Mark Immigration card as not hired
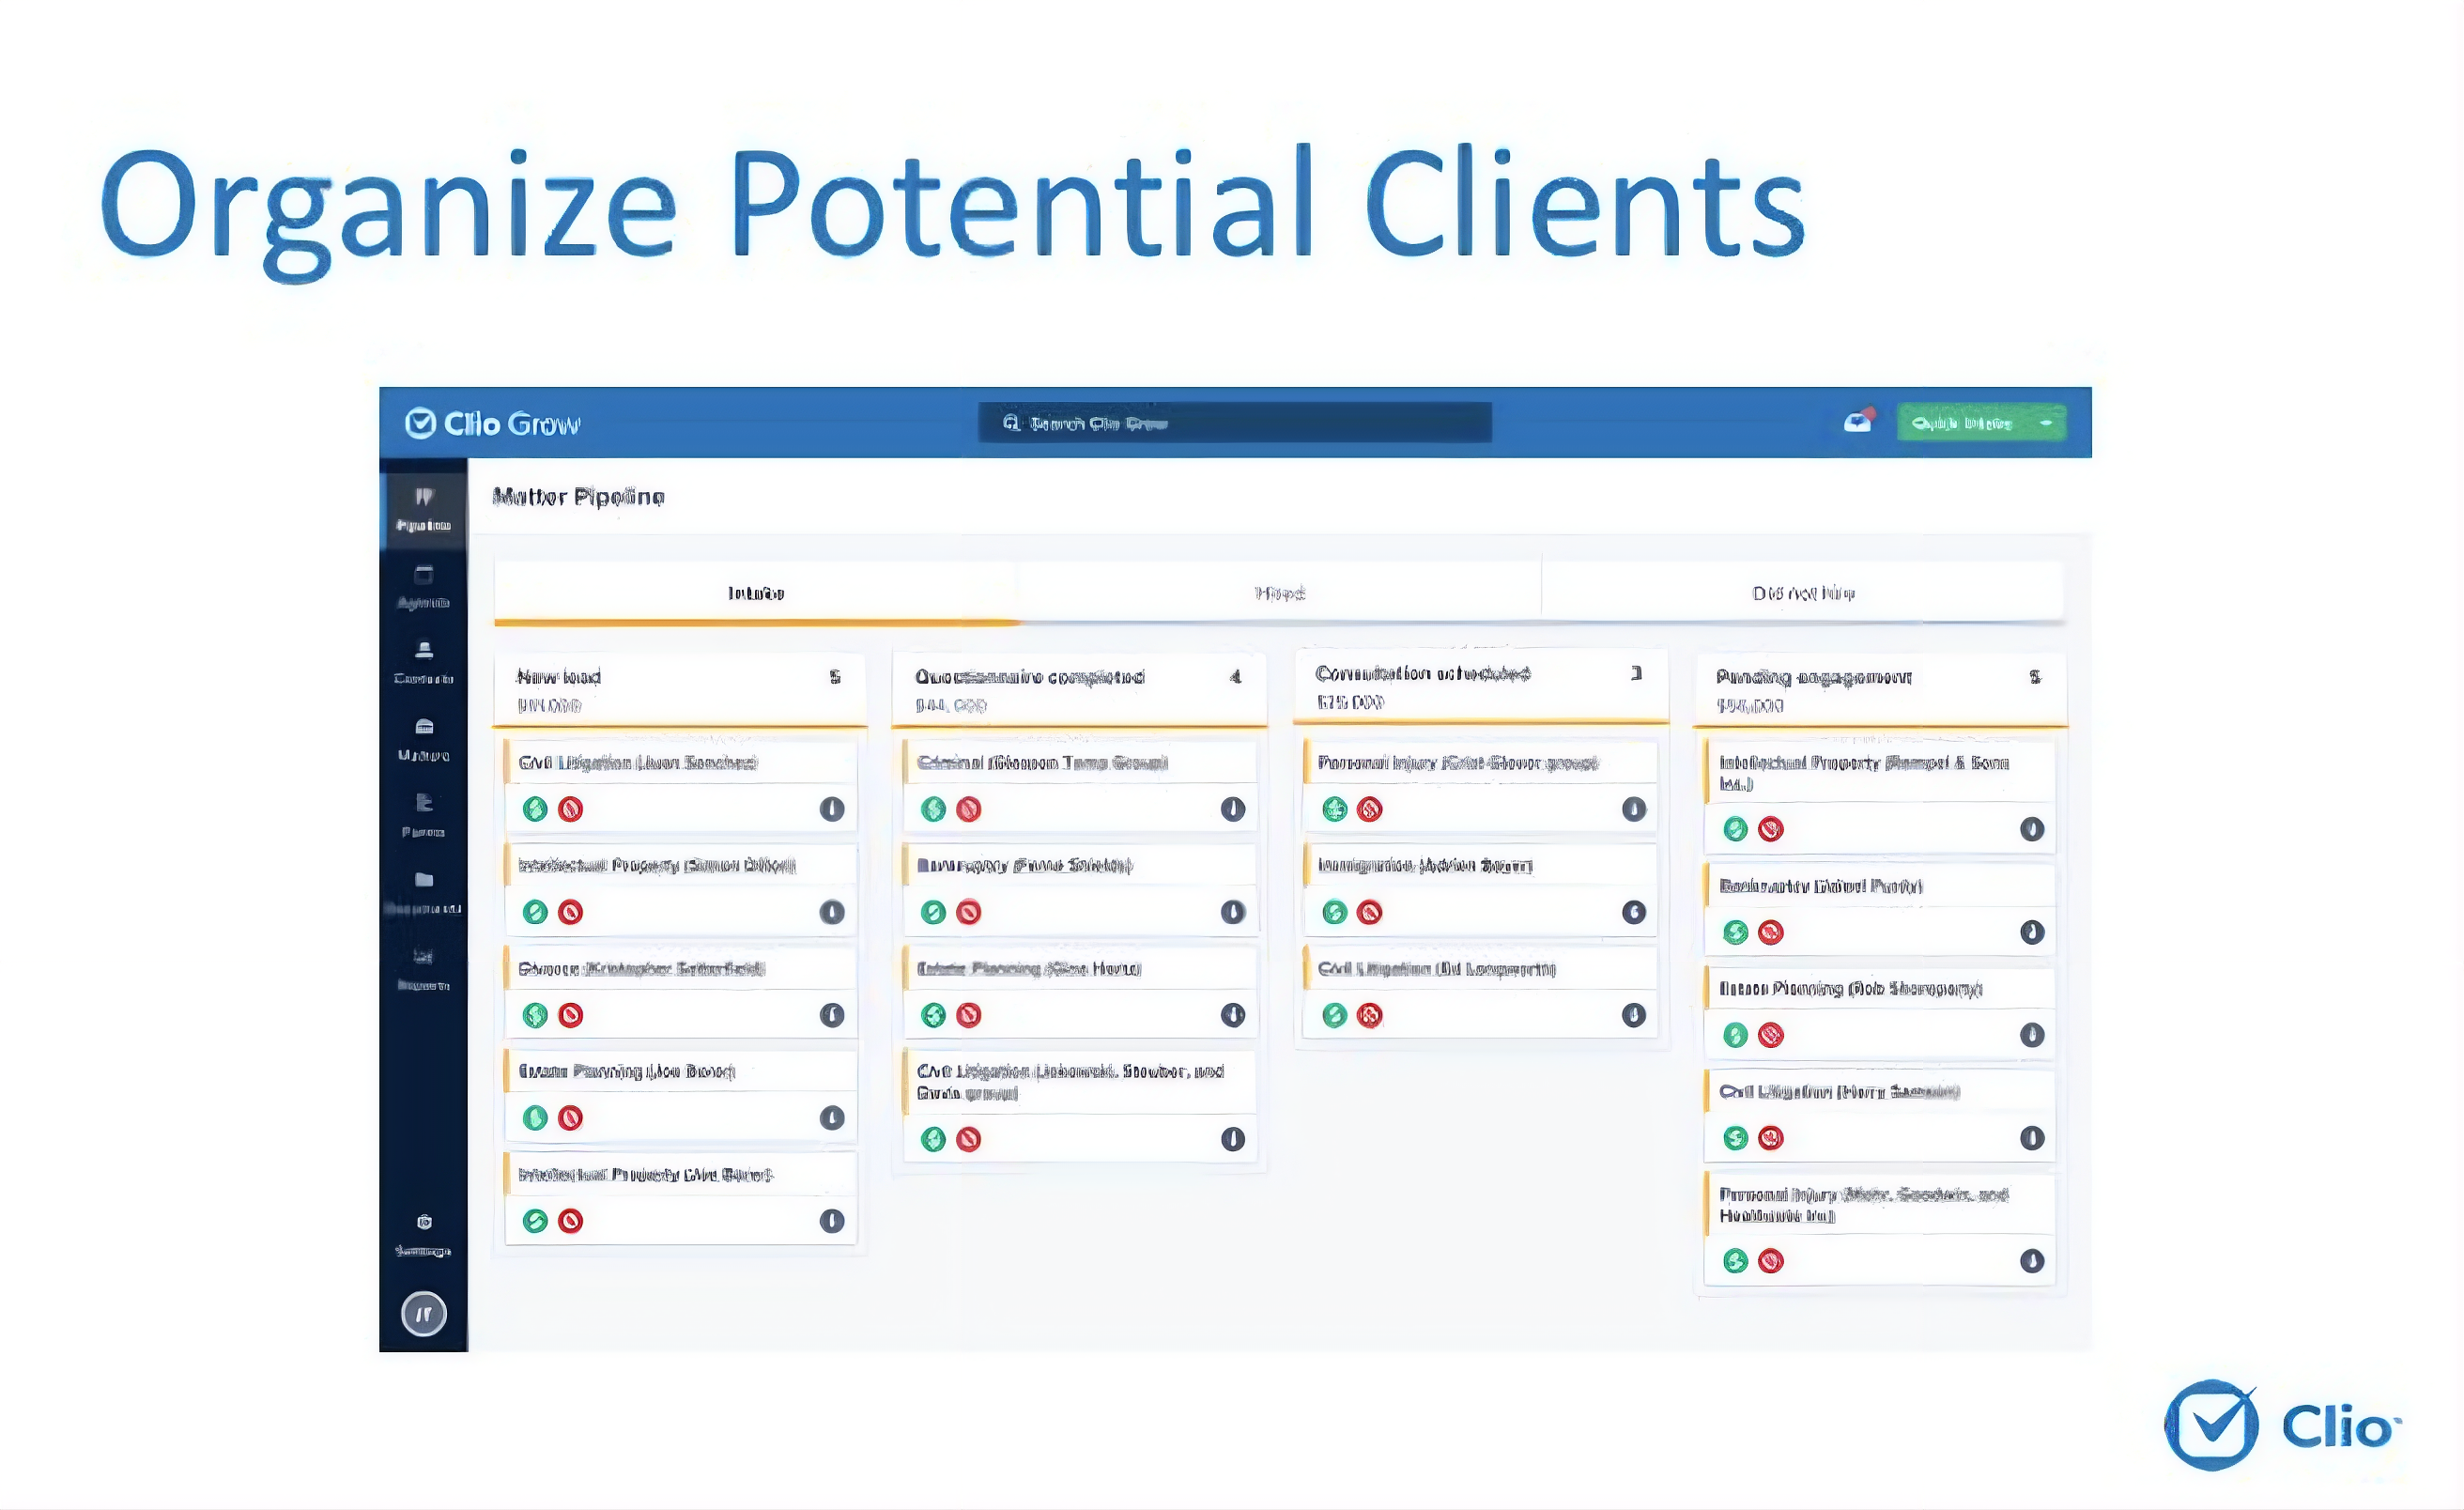The height and width of the screenshot is (1510, 2464). pos(1370,912)
